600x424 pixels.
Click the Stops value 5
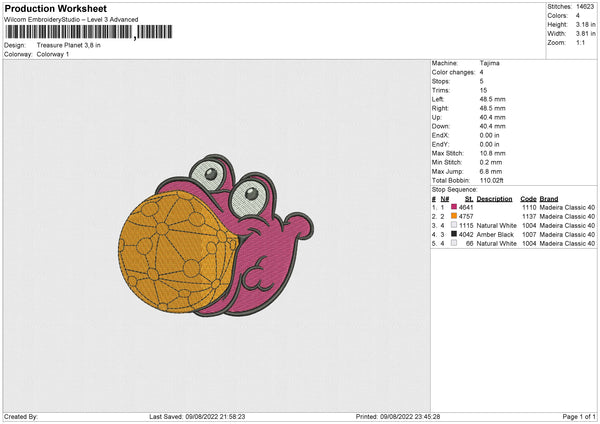point(481,81)
